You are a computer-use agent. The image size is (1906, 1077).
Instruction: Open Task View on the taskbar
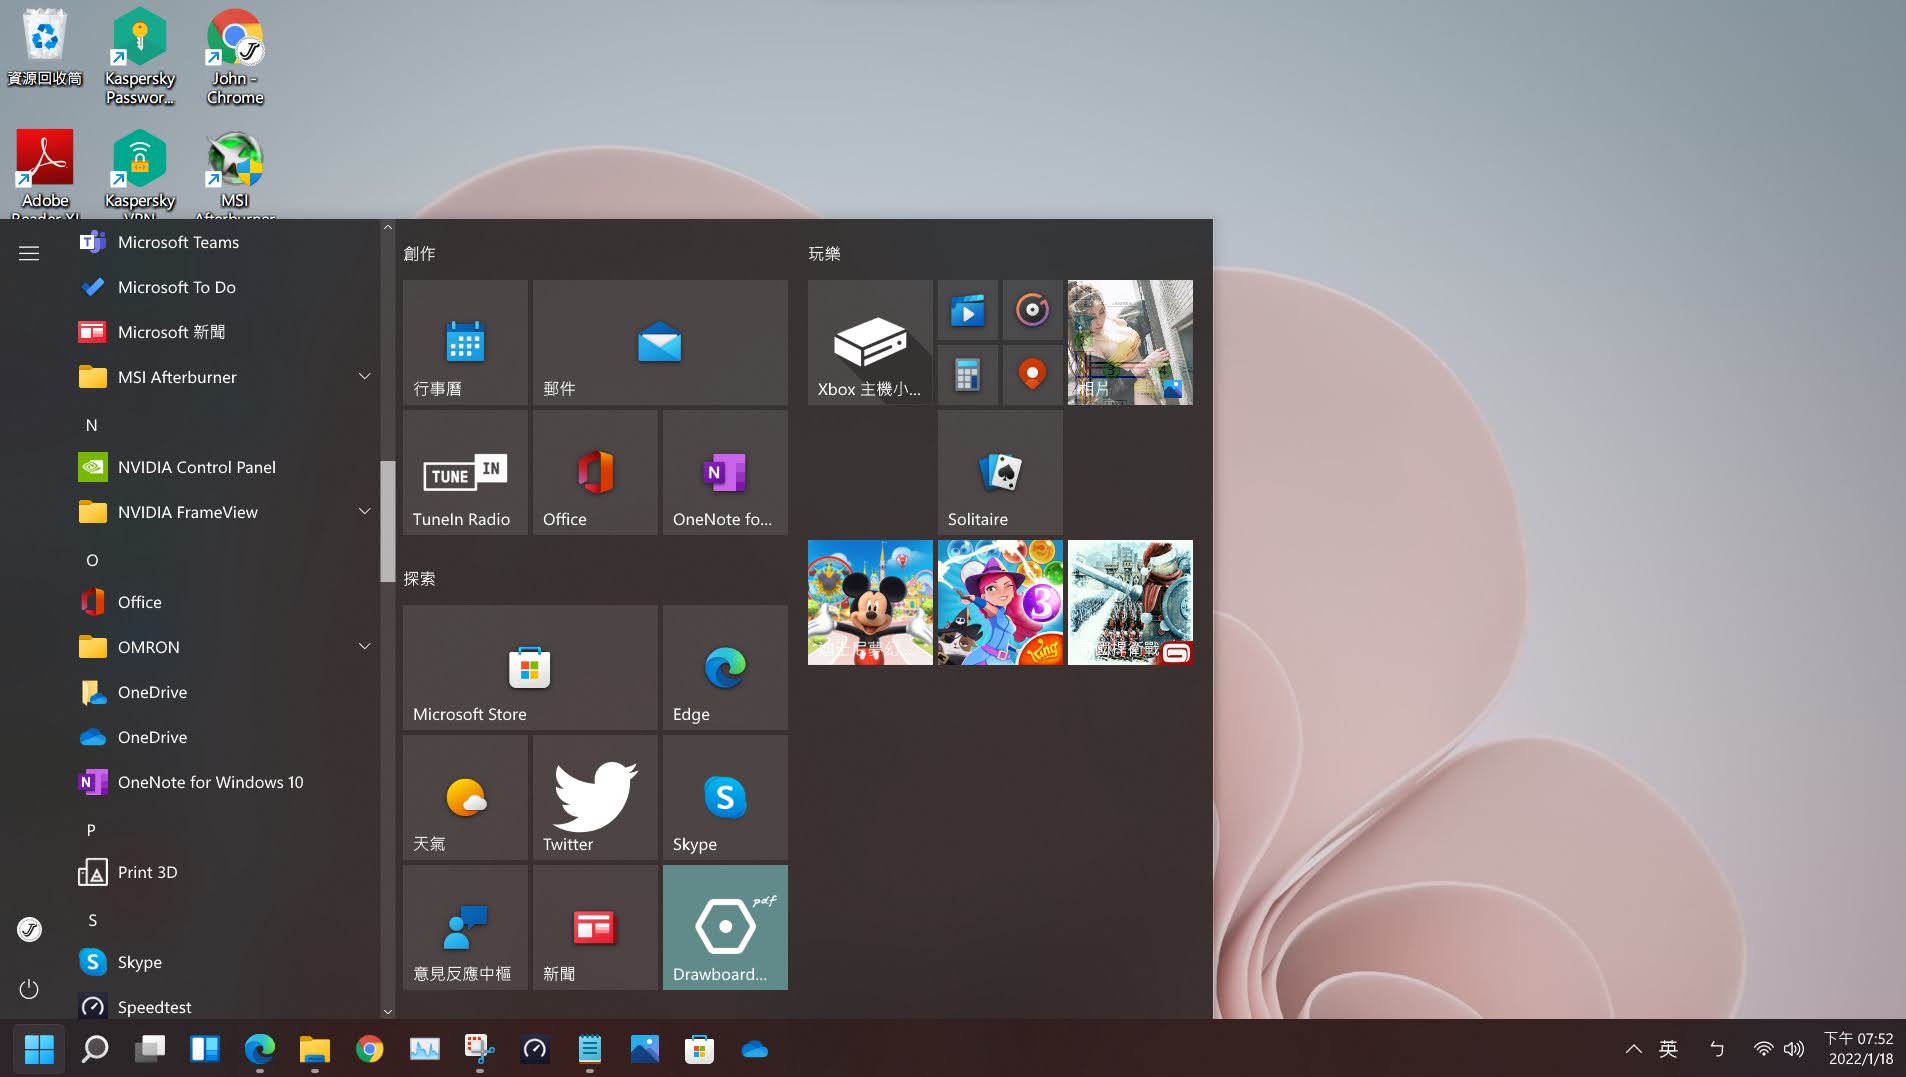150,1049
